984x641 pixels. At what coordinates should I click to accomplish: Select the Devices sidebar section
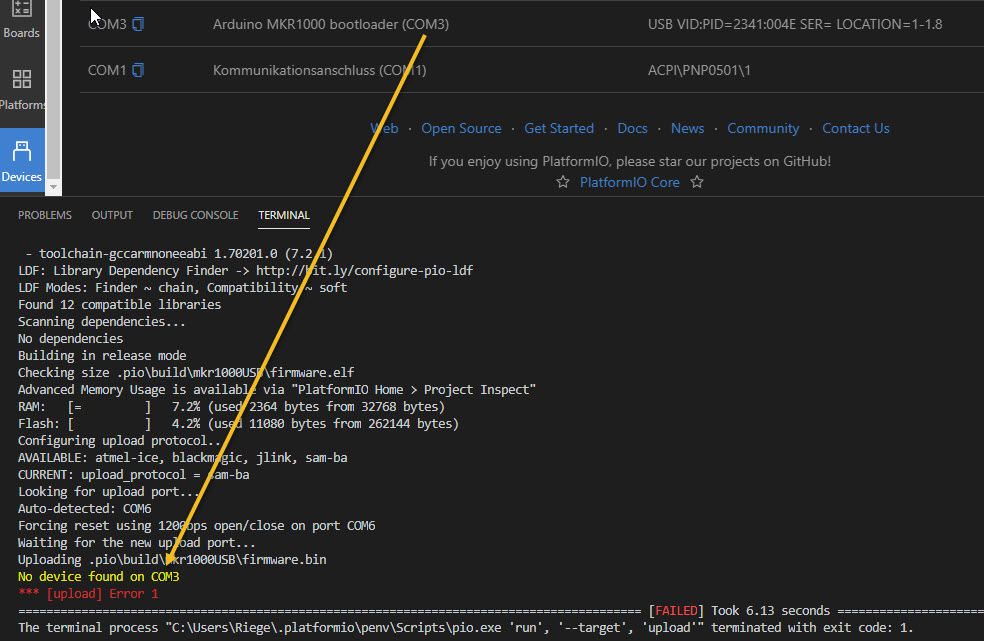pyautogui.click(x=21, y=161)
